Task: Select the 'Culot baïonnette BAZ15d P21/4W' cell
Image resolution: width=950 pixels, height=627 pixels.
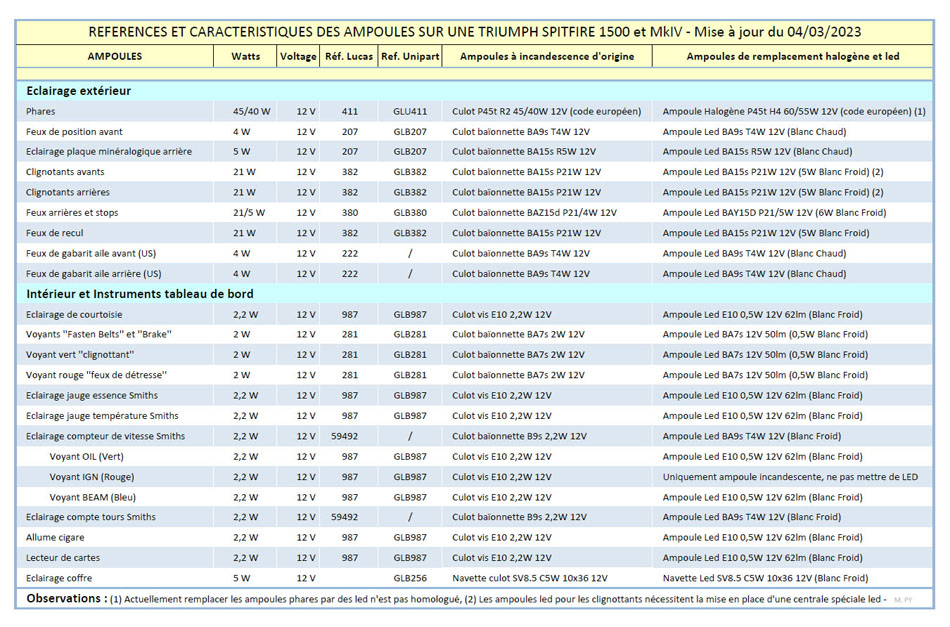Action: 534,213
